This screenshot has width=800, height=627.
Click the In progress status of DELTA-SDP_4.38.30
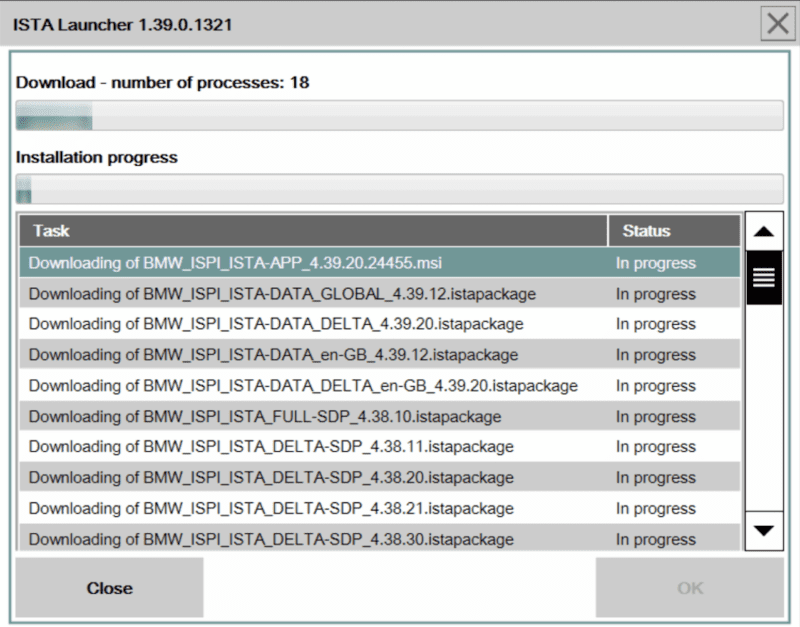pyautogui.click(x=656, y=539)
